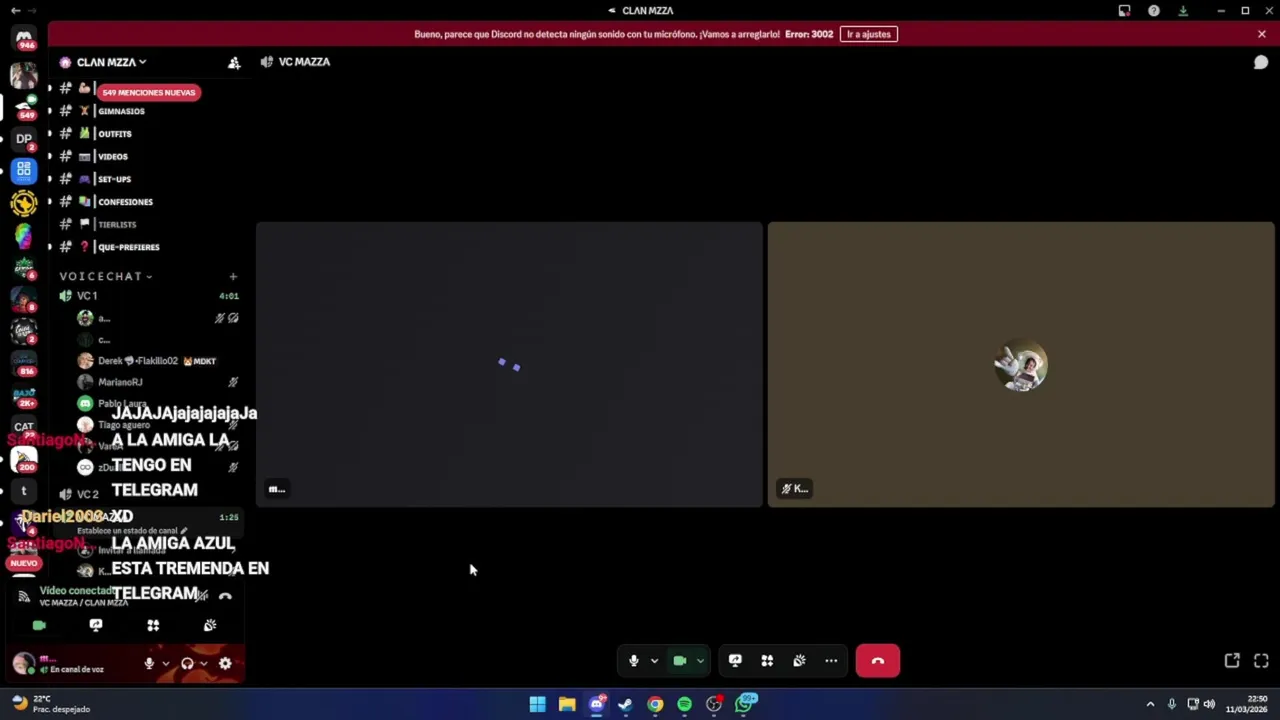Open the SET-UPS channel
This screenshot has height=720, width=1280.
tap(114, 179)
